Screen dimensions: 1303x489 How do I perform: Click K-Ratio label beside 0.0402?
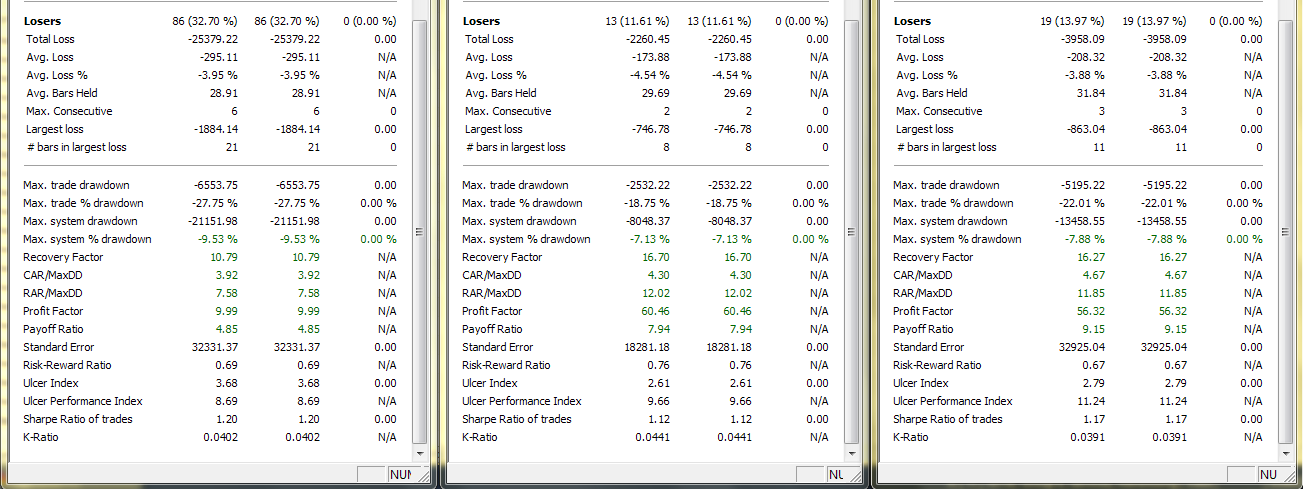[41, 437]
